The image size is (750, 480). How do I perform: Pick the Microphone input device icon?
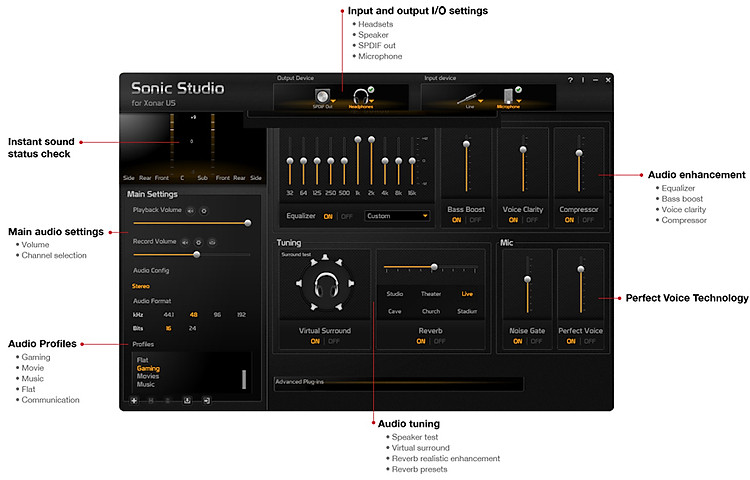508,96
